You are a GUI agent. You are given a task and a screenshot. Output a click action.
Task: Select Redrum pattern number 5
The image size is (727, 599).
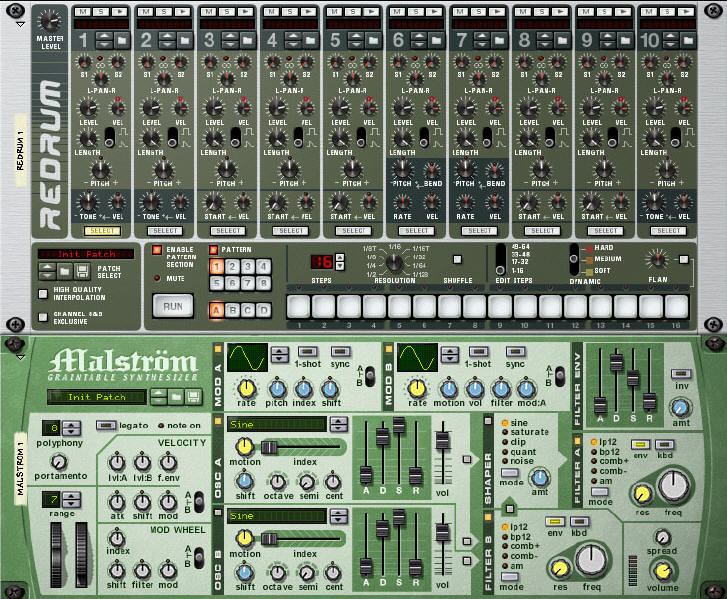217,284
